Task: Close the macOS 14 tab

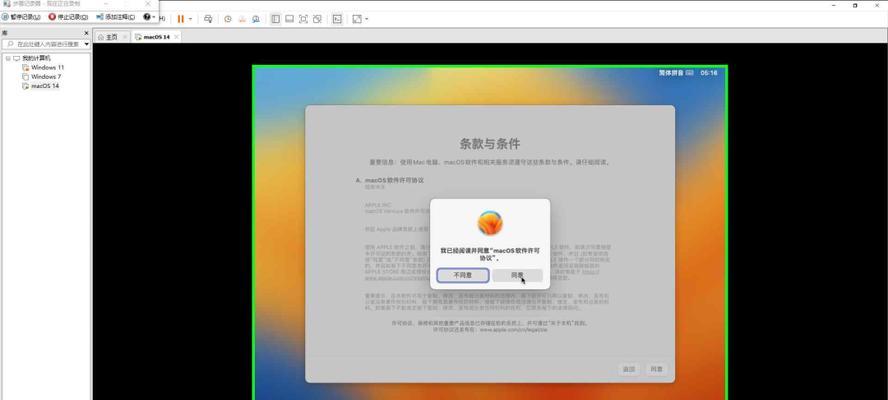Action: coord(176,37)
